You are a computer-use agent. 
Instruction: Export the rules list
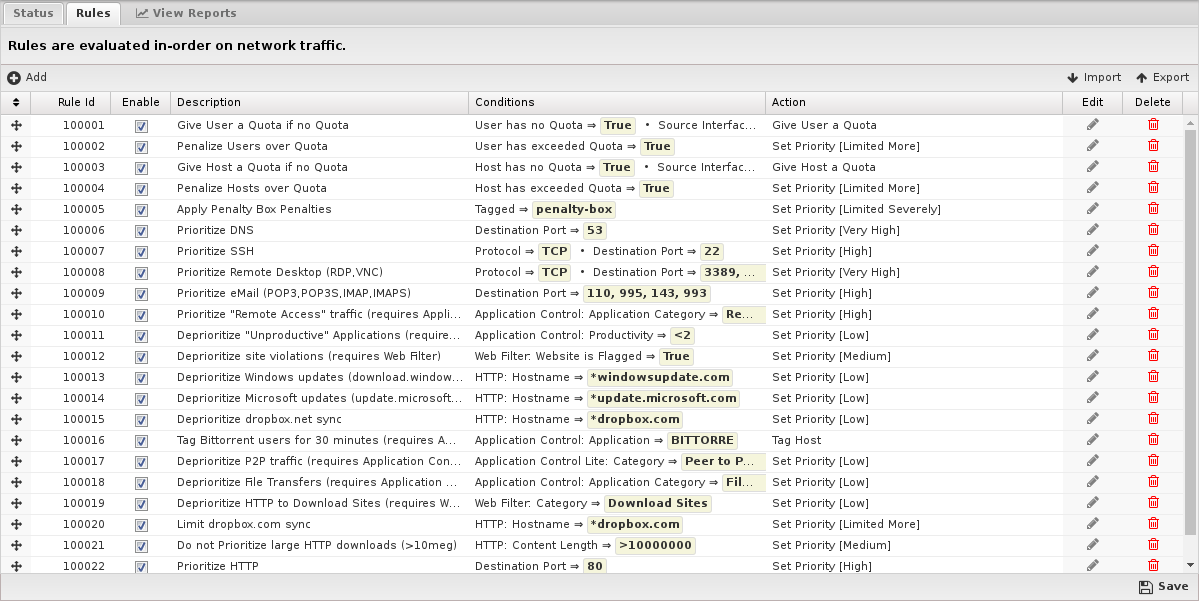coord(1162,77)
